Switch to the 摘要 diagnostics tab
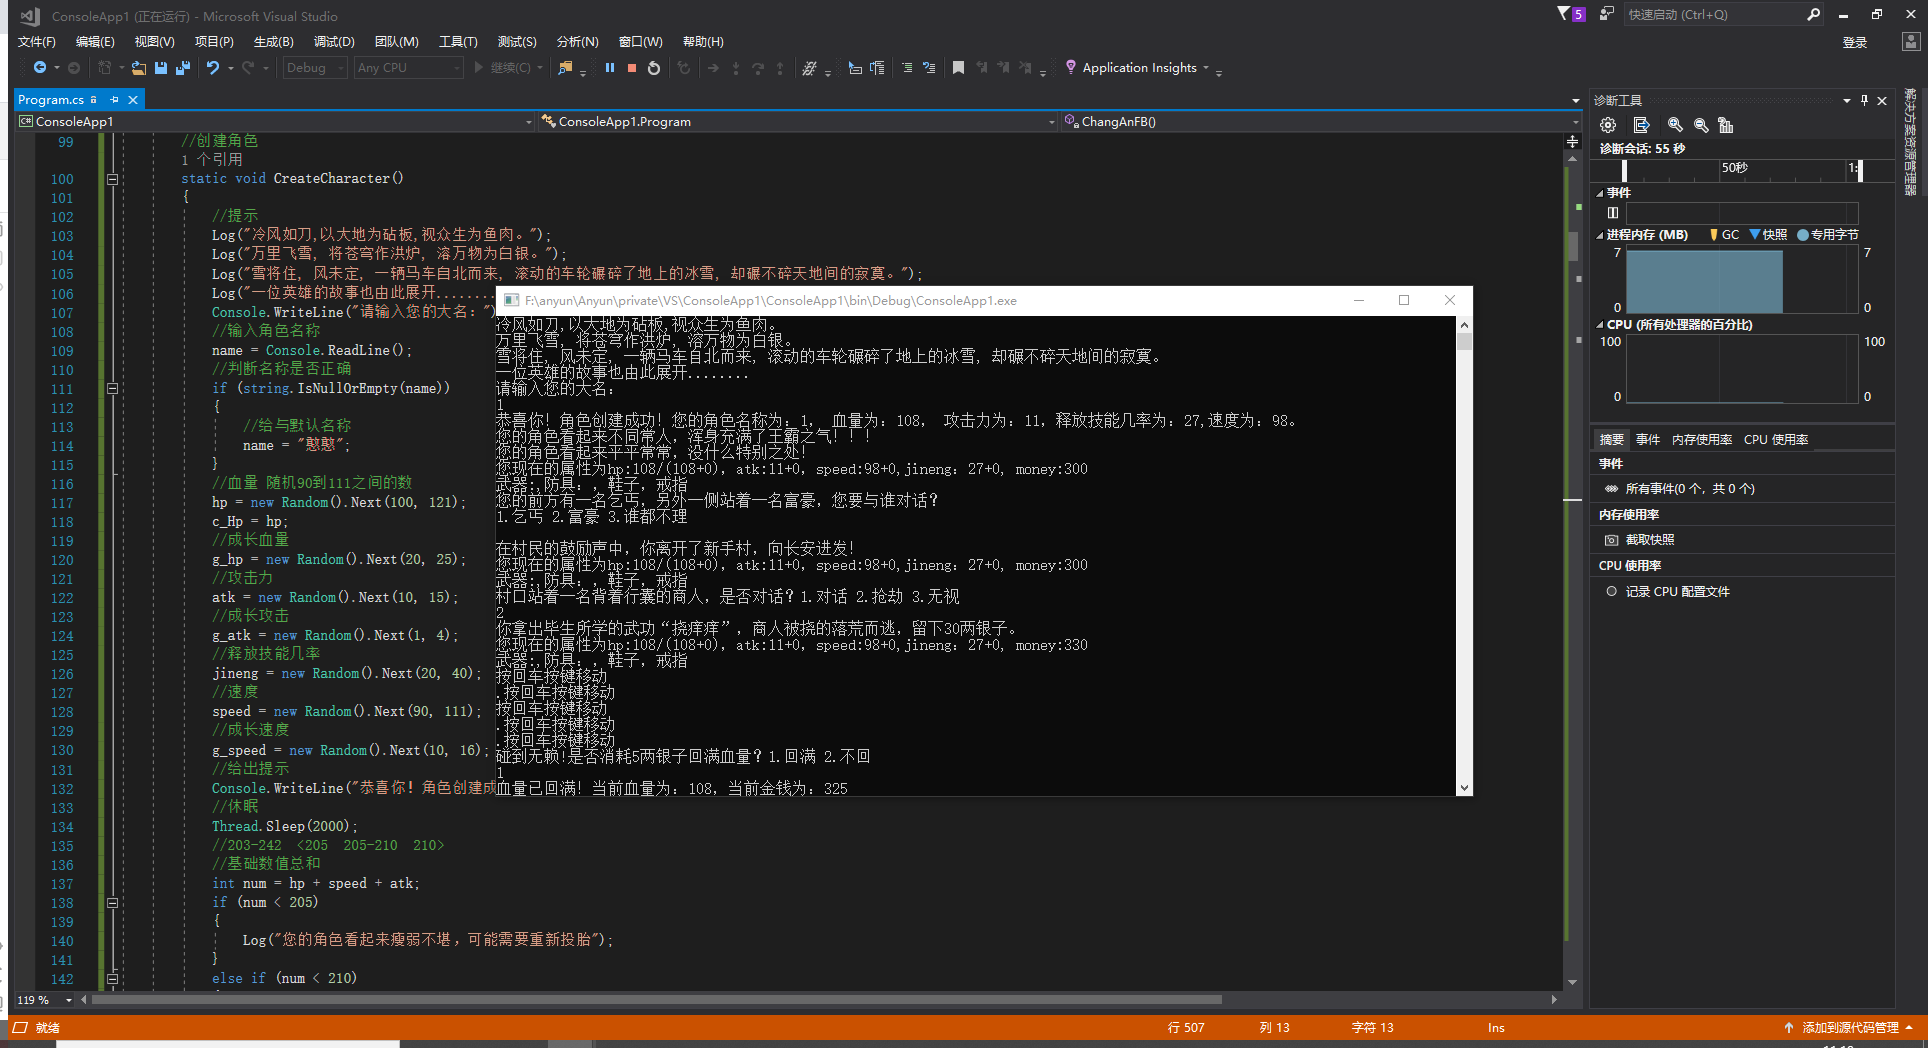 click(1612, 439)
